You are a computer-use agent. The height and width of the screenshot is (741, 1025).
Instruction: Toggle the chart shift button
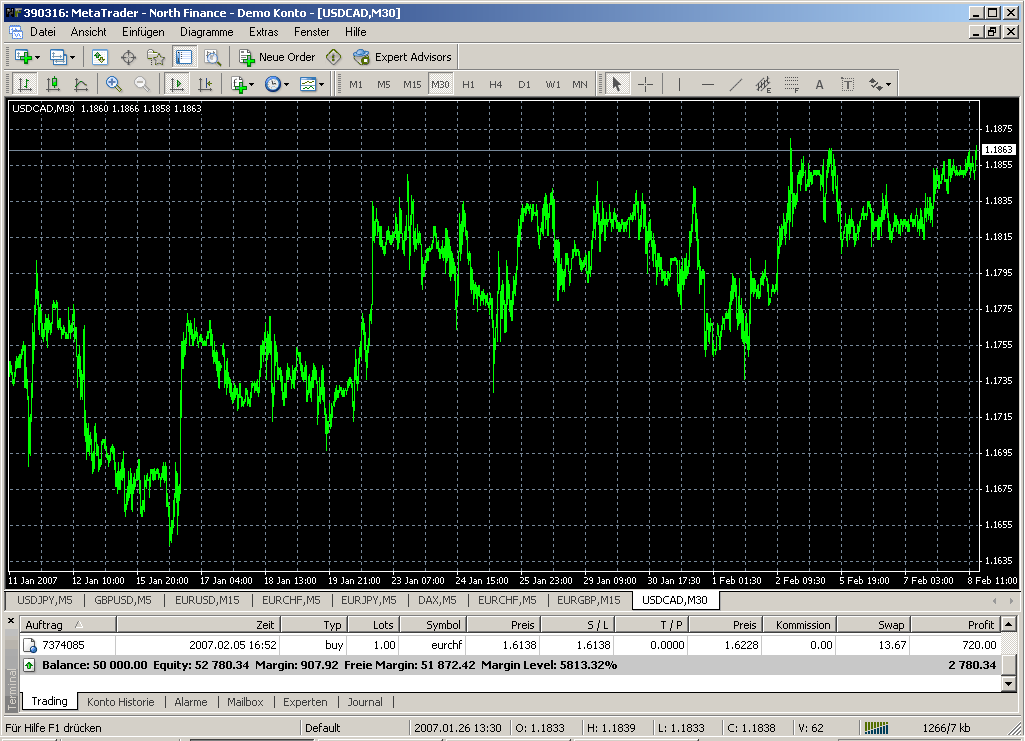[205, 84]
